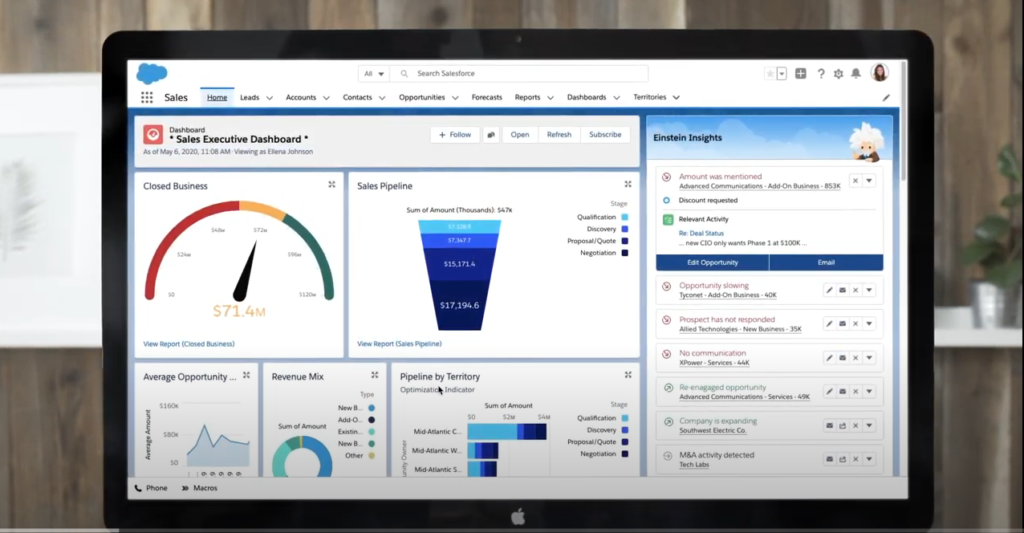1024x533 pixels.
Task: Open View Report (Closed Business) link
Action: click(189, 344)
